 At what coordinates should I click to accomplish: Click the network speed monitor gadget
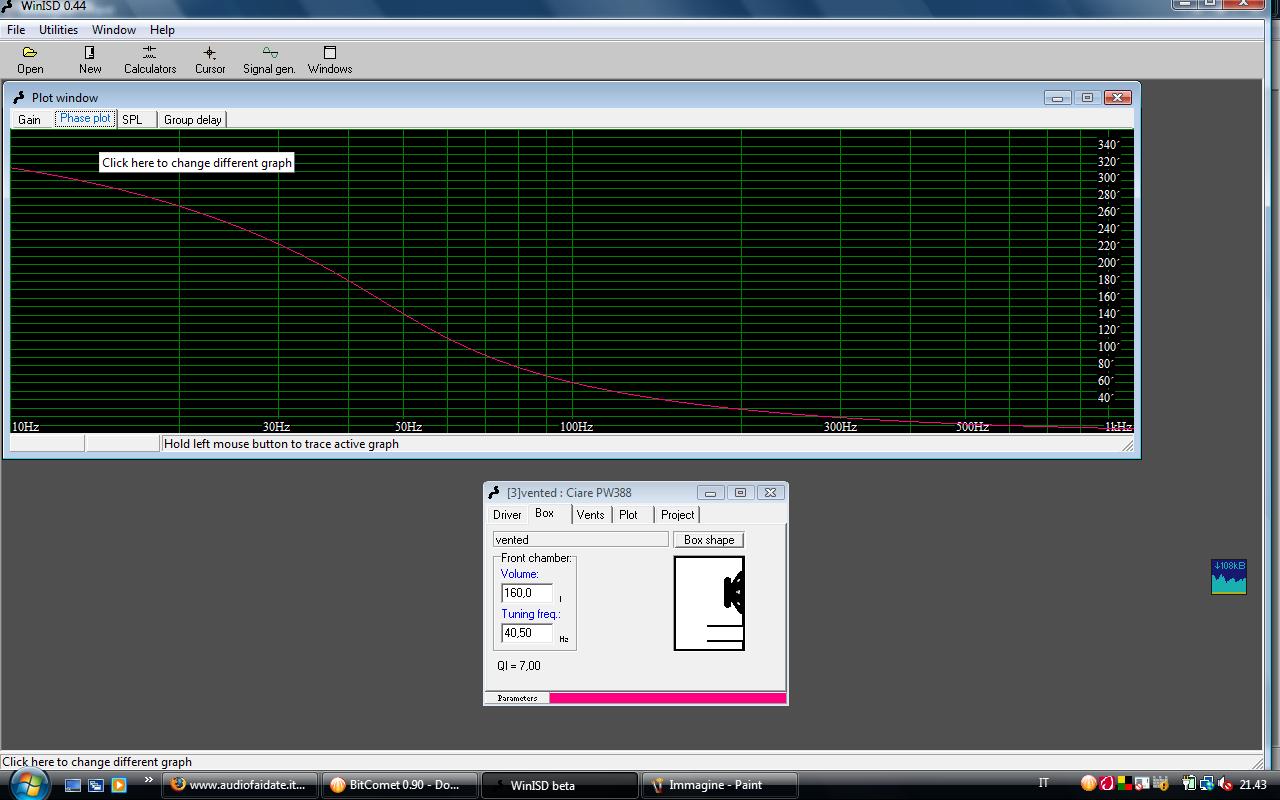pos(1228,577)
